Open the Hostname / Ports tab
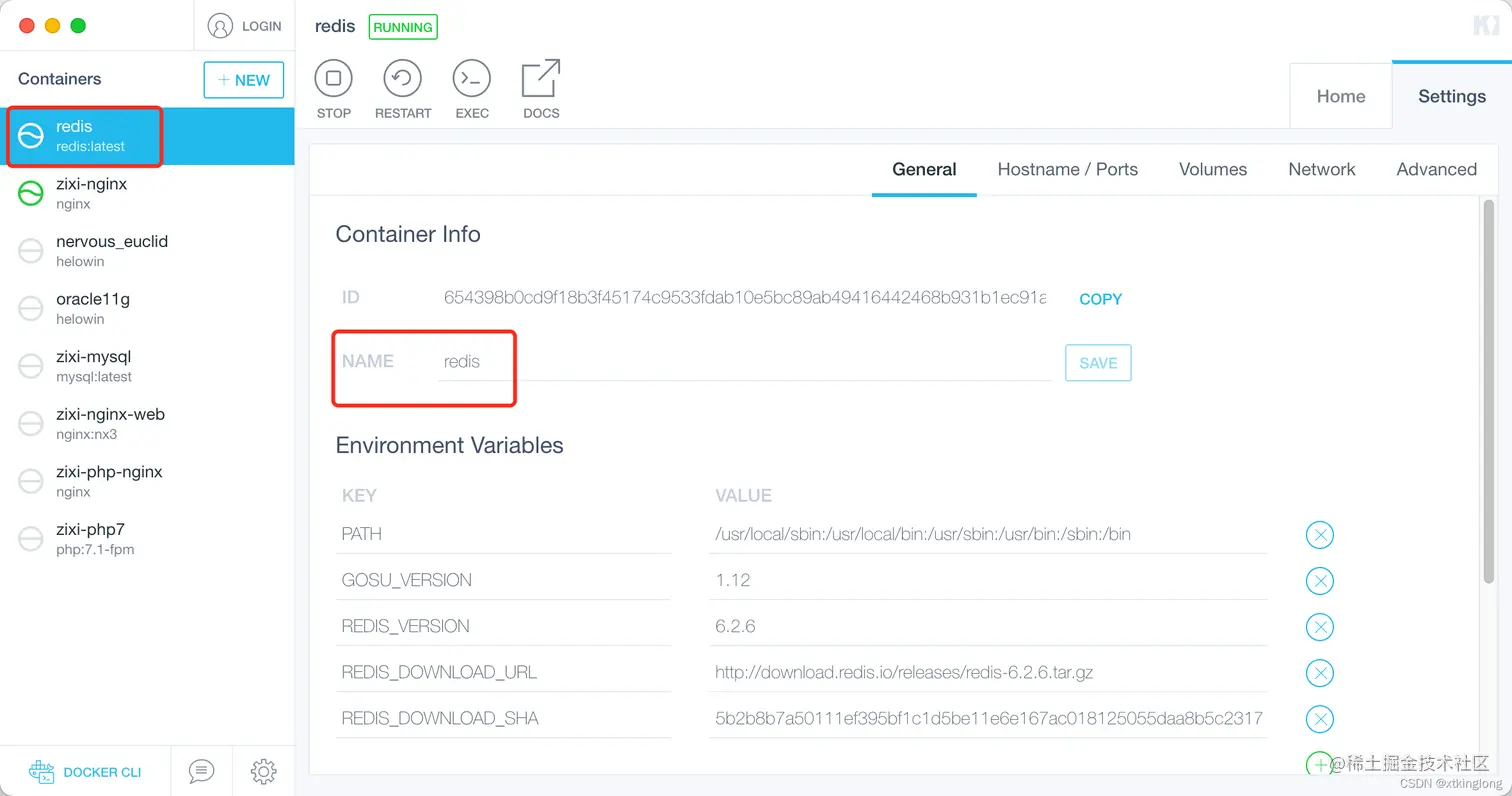The width and height of the screenshot is (1512, 796). click(1068, 169)
